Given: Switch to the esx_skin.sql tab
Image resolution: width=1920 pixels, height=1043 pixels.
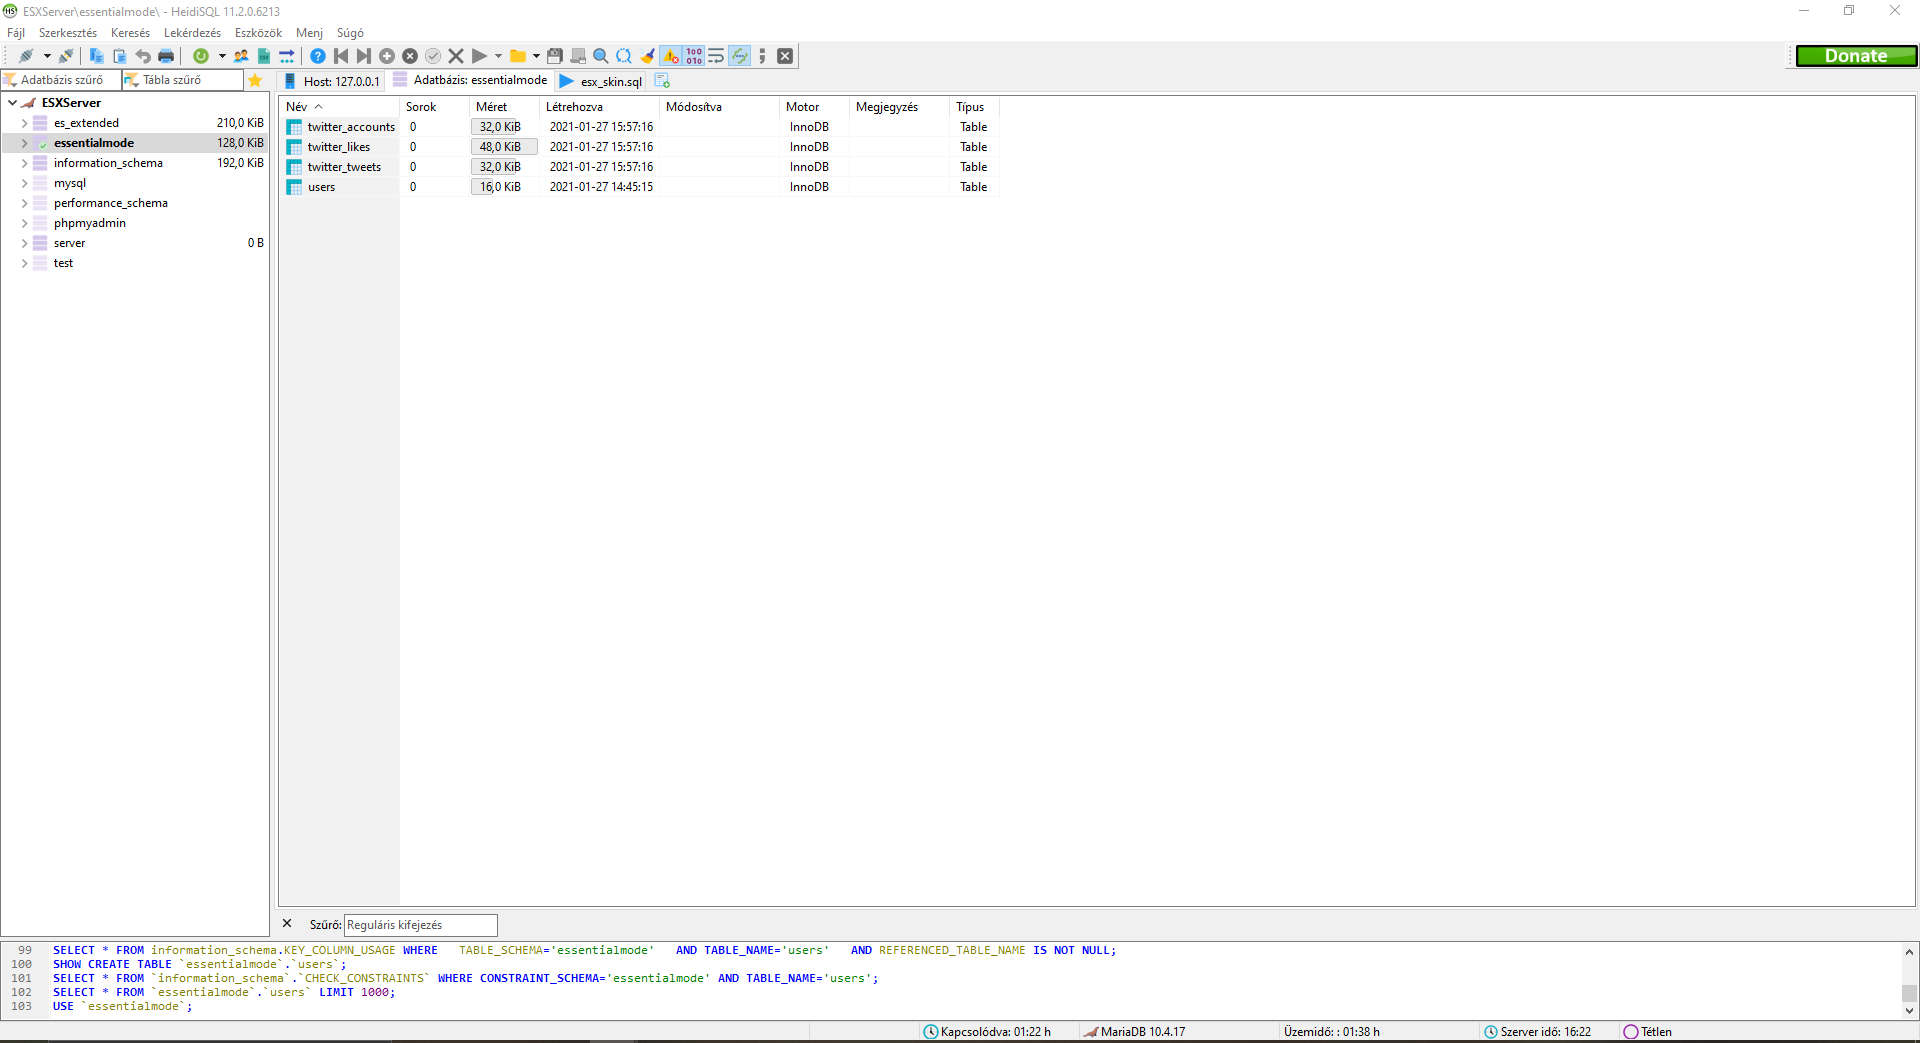Looking at the screenshot, I should (x=610, y=81).
